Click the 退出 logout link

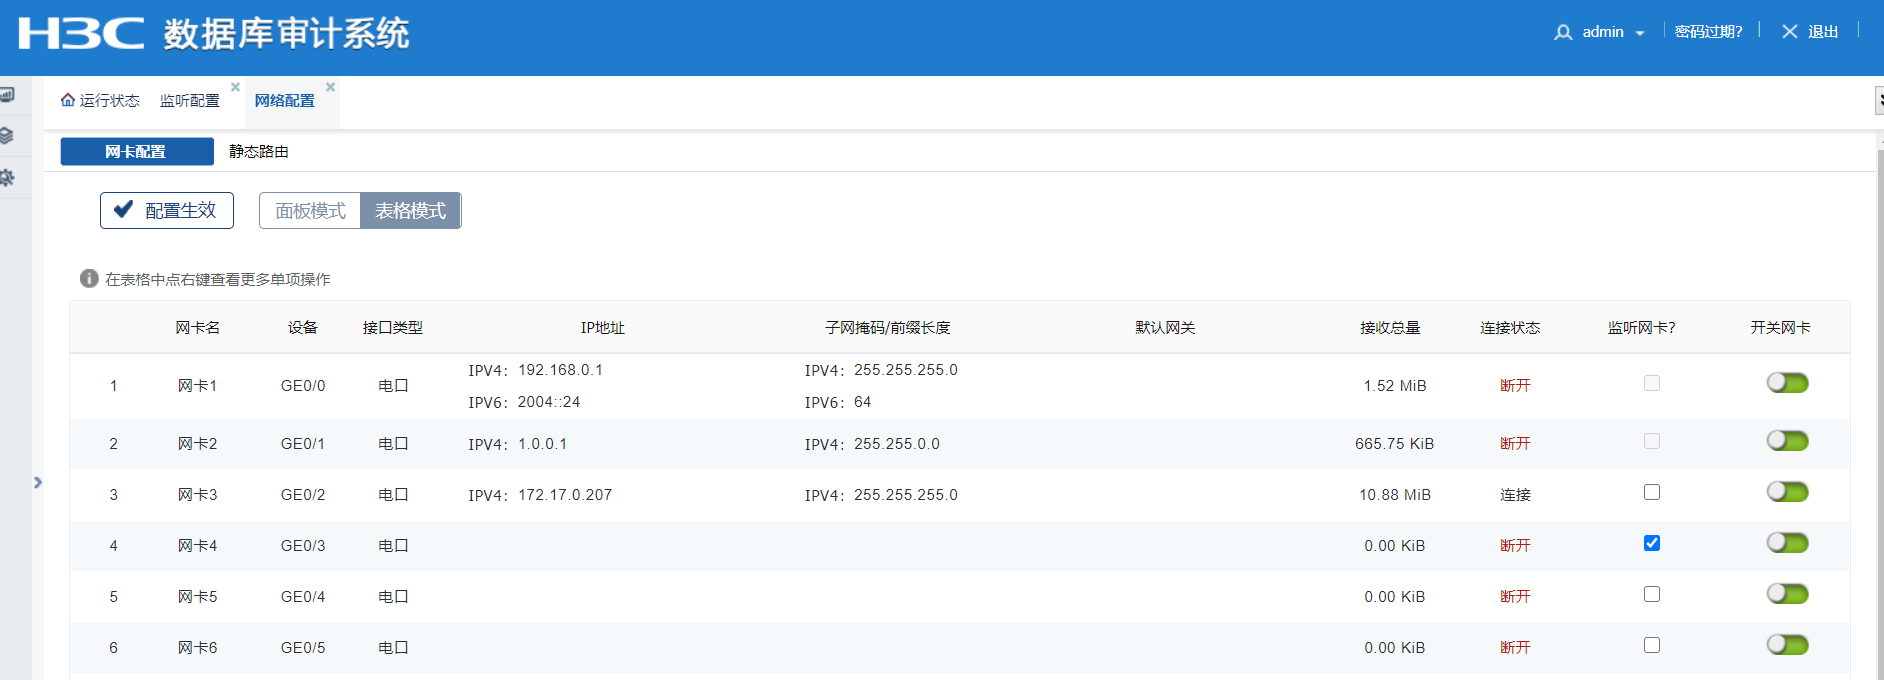click(1823, 32)
